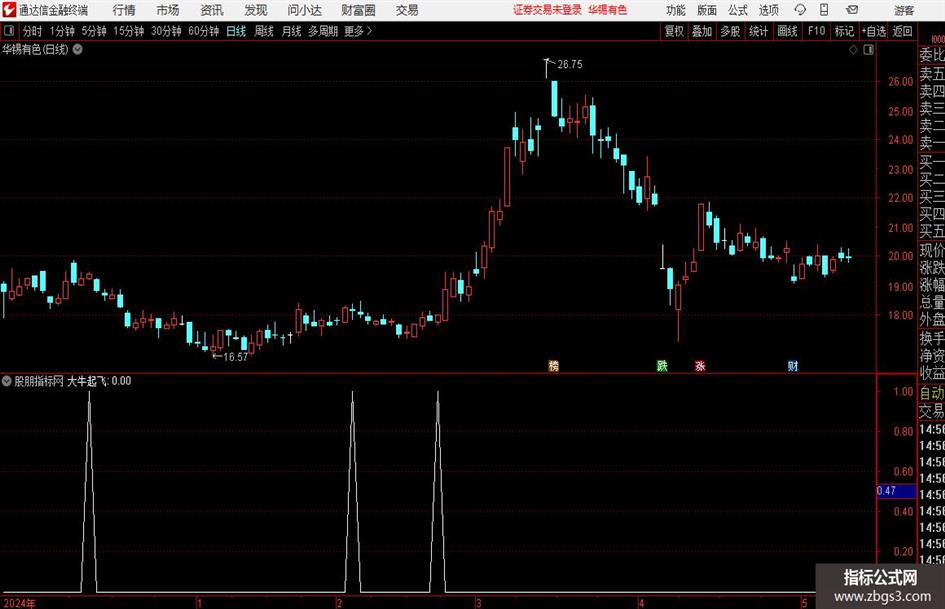Click 华锡有色 stock name in title bar
945x609 pixels.
[x=608, y=10]
